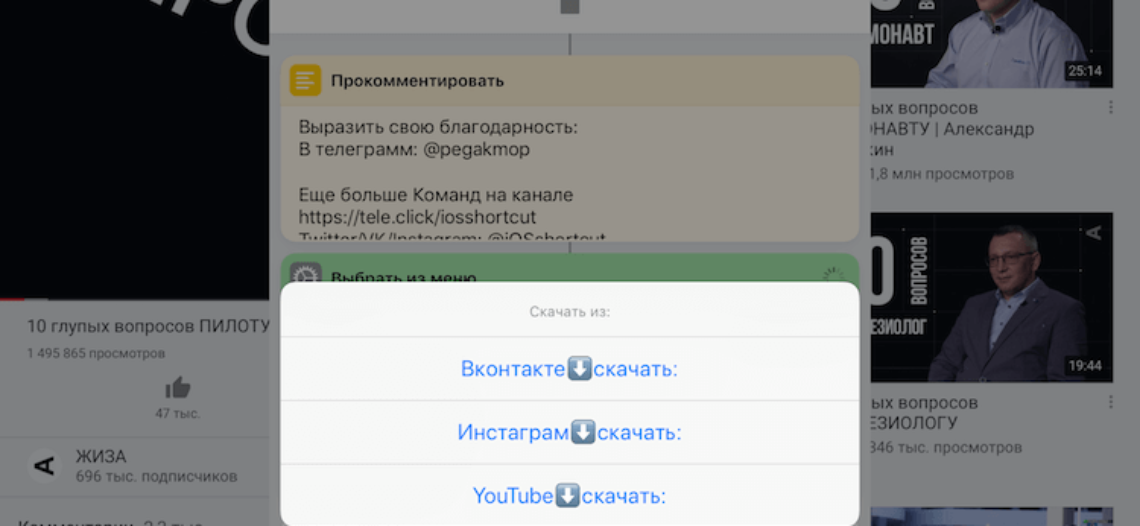Tap the 47 тыс. likes count
The image size is (1140, 526).
[x=177, y=414]
